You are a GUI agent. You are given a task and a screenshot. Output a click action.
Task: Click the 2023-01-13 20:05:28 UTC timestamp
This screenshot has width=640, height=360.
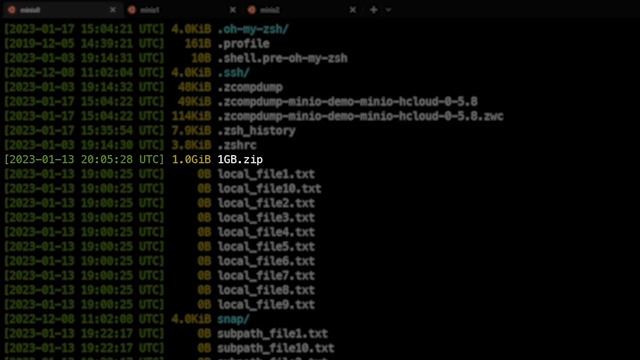pos(84,160)
